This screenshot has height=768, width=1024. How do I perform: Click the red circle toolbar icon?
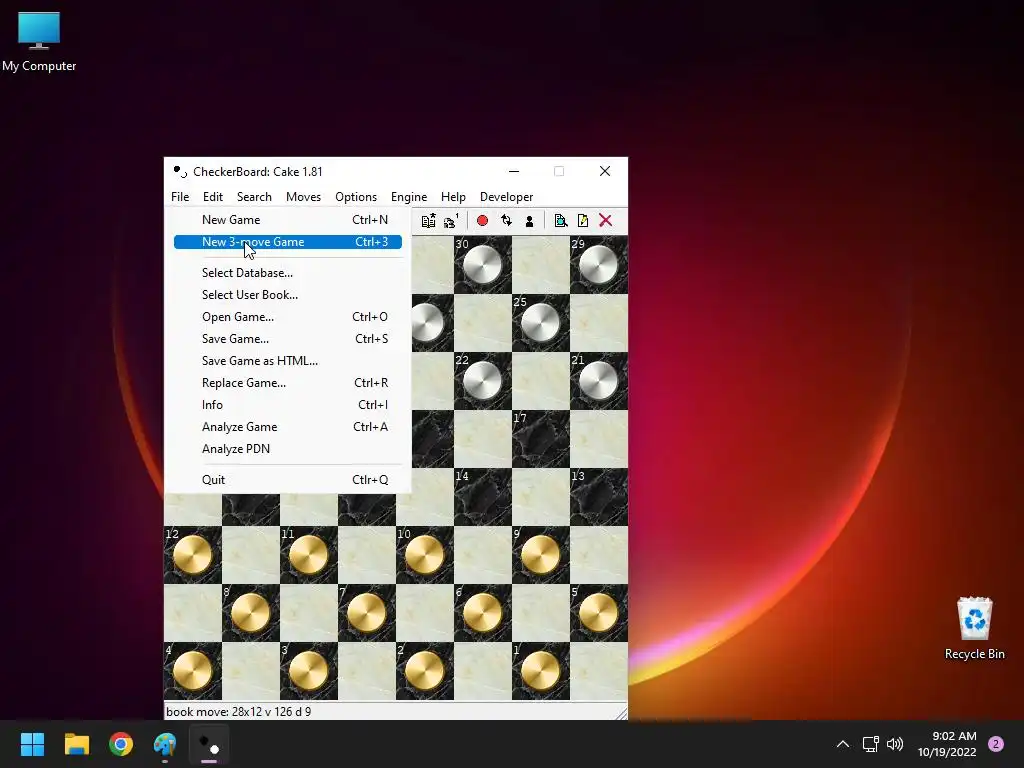point(483,221)
